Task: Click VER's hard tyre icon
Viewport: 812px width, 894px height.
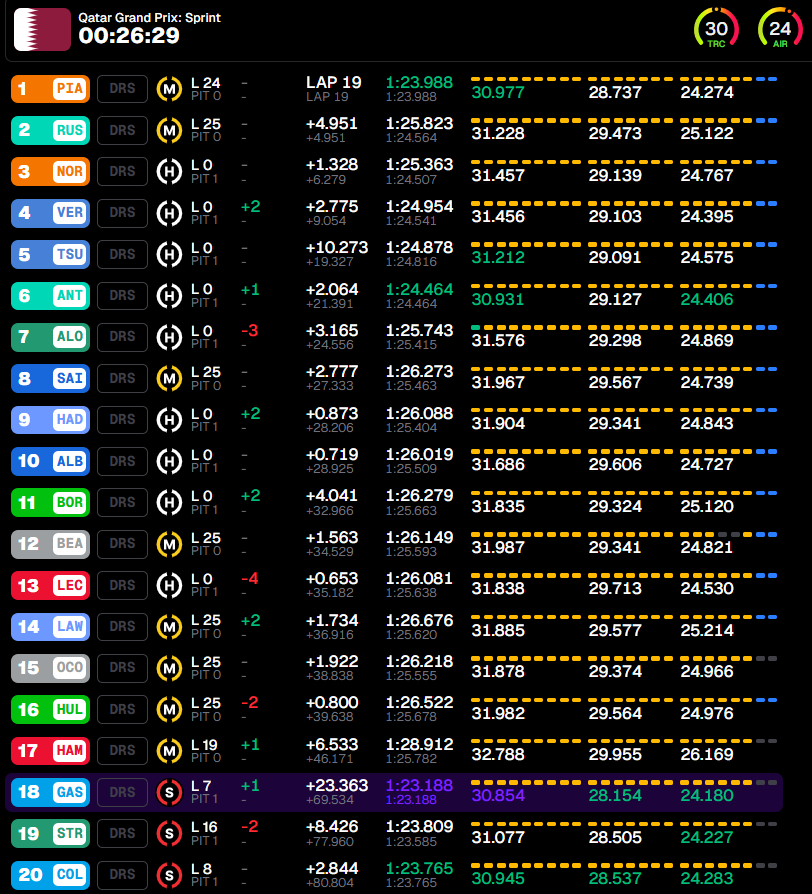Action: point(169,213)
